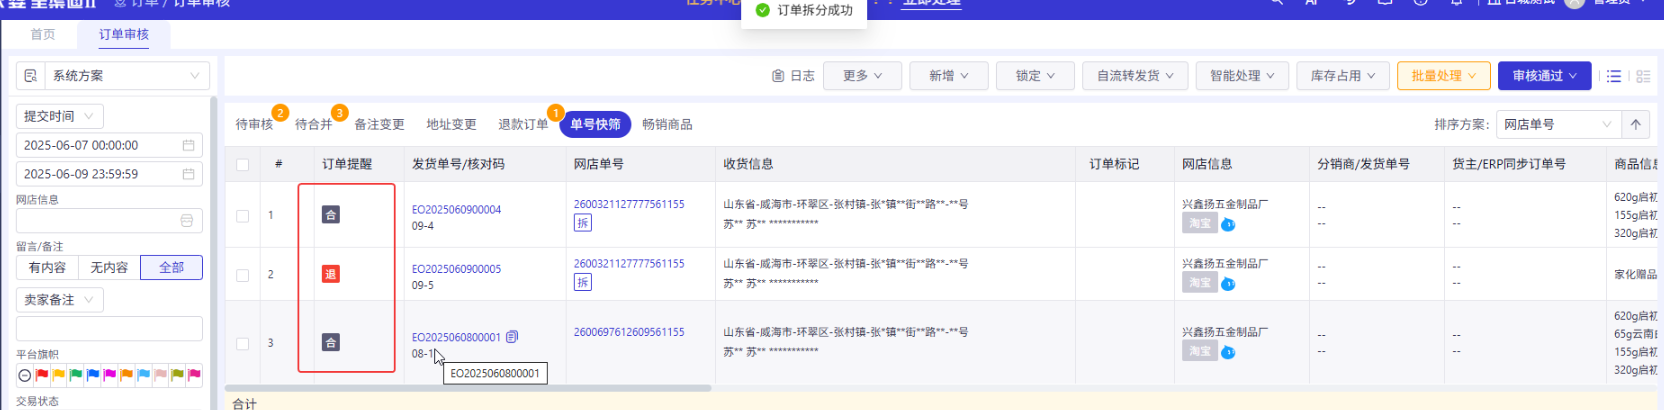Open shop order link 2600697612609561155
This screenshot has width=1664, height=410.
click(629, 332)
